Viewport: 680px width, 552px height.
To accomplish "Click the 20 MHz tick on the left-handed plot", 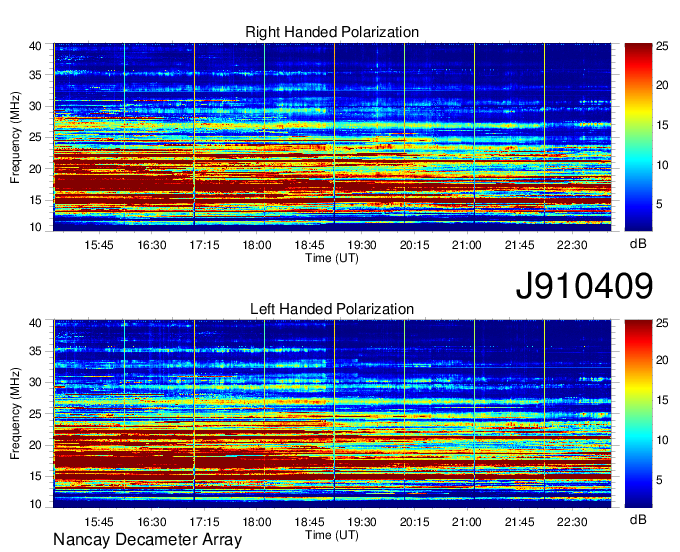I will coord(35,445).
